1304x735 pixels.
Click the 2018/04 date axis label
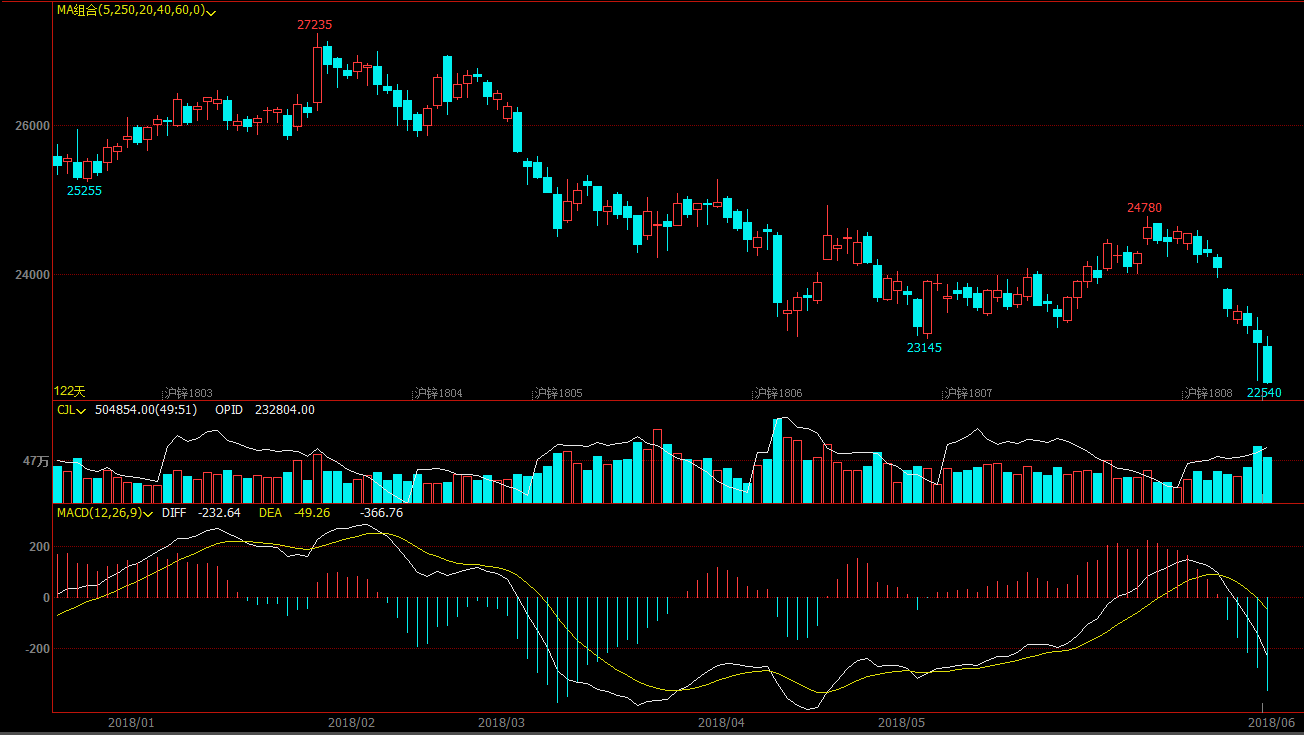(721, 722)
